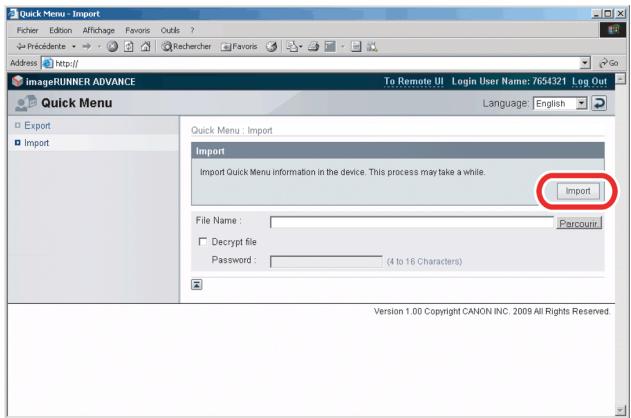Click the Windows flag logo in the menu bar corner
The width and height of the screenshot is (631, 418).
point(612,30)
